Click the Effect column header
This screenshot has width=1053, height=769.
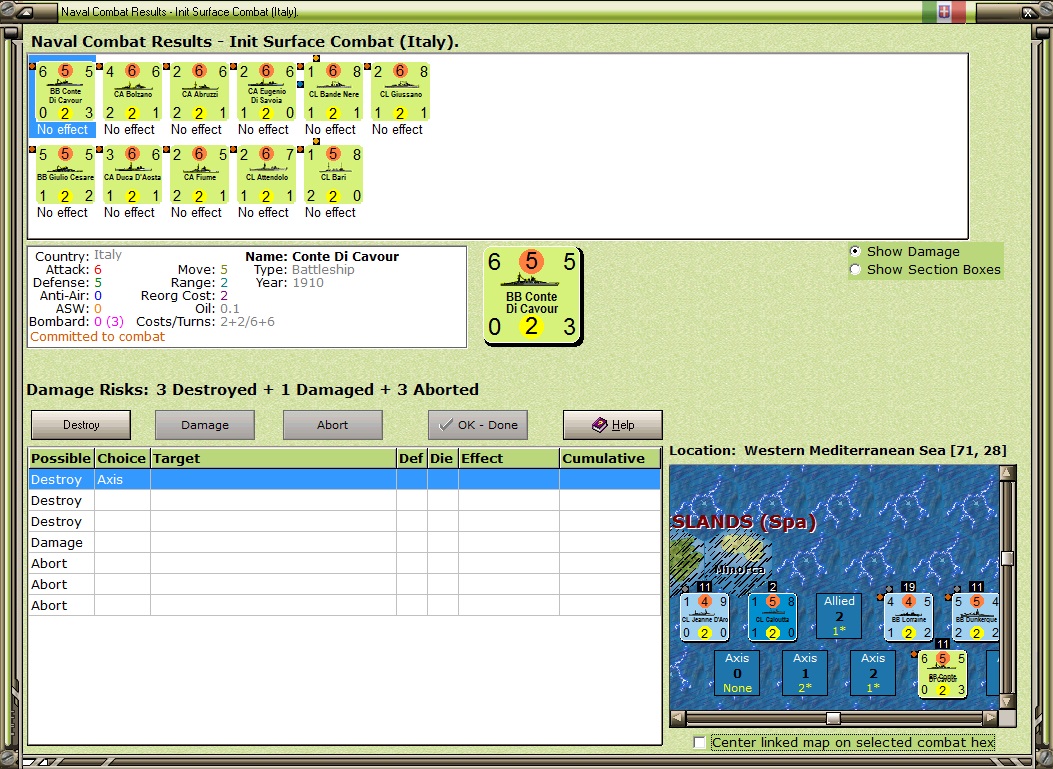click(x=508, y=458)
